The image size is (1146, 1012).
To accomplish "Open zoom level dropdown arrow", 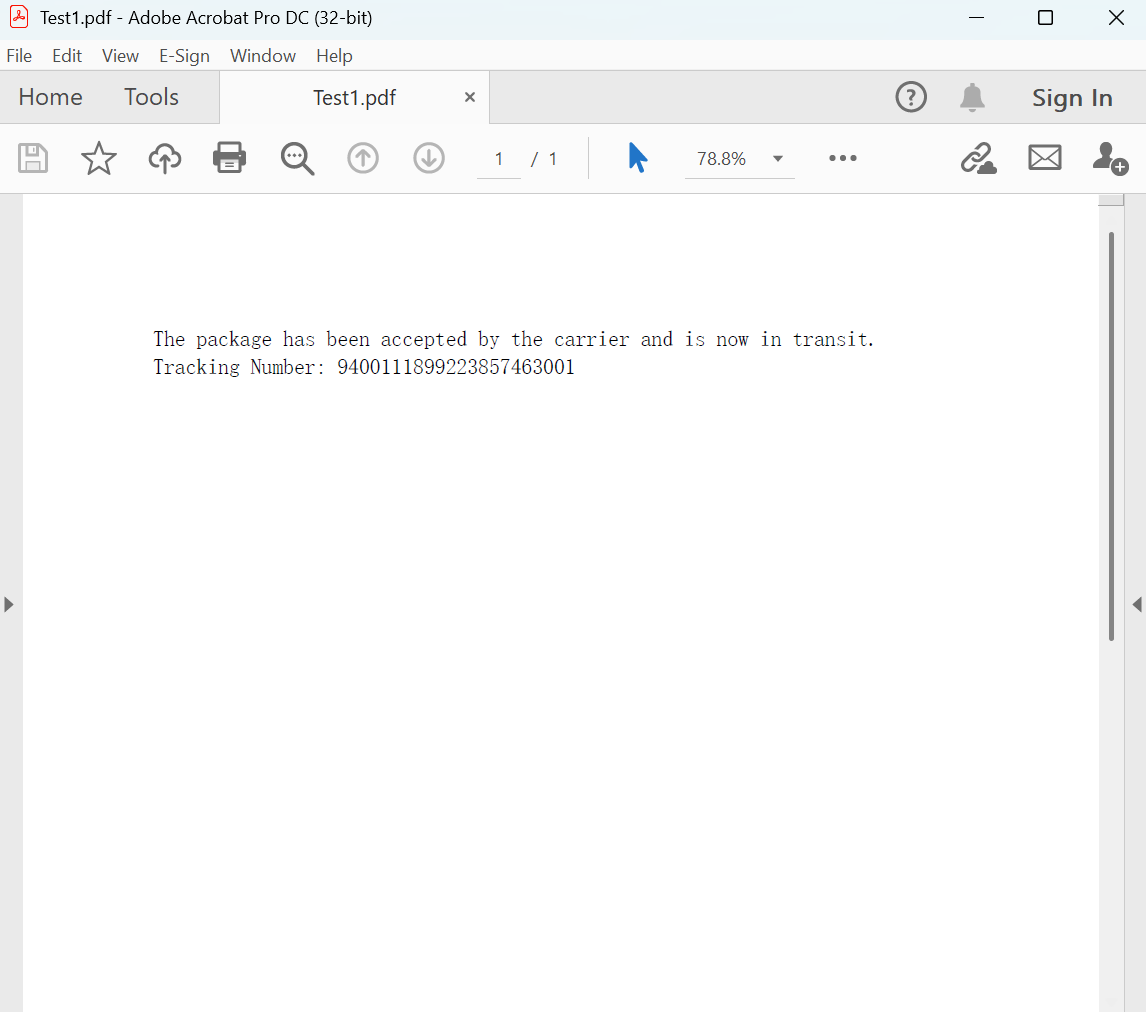I will [778, 159].
